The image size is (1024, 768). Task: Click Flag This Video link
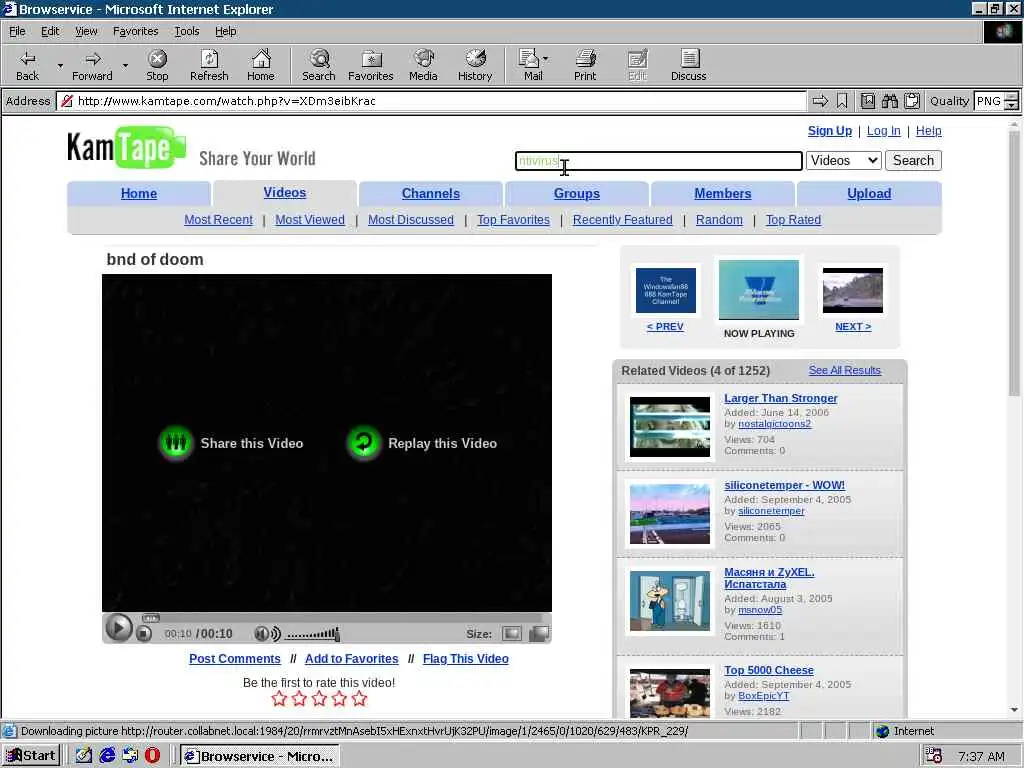pos(466,658)
